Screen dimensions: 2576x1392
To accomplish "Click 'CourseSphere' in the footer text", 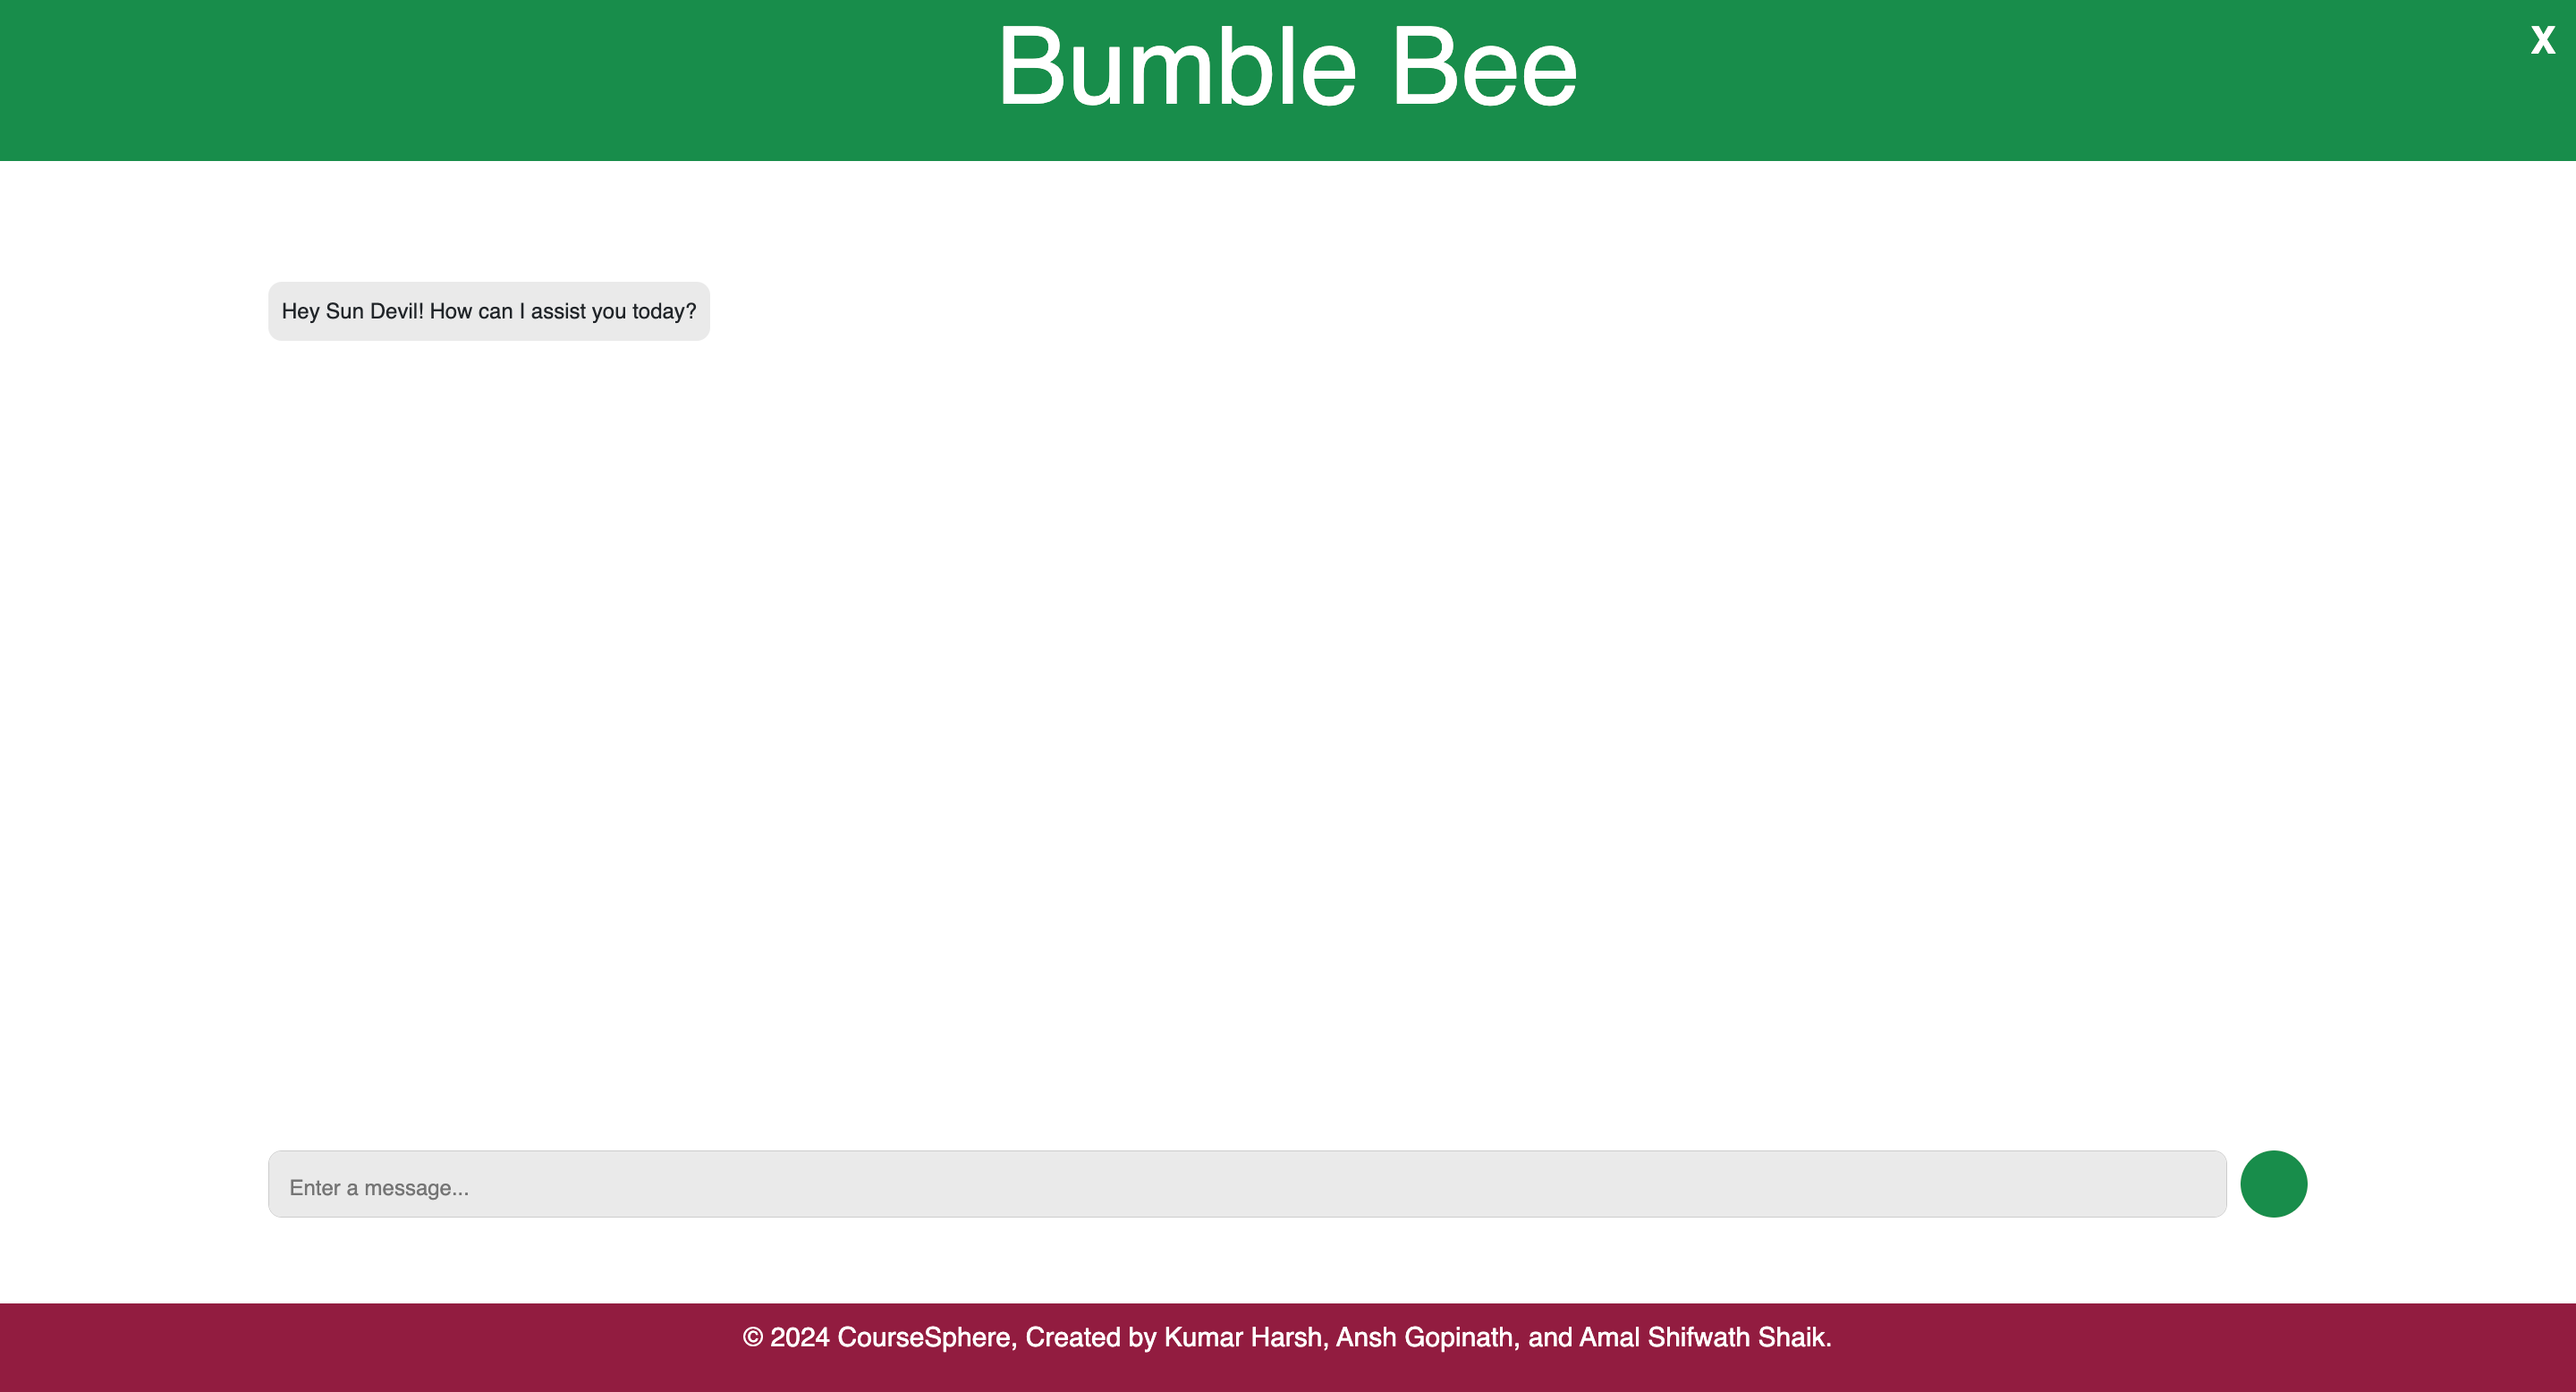I will point(924,1337).
